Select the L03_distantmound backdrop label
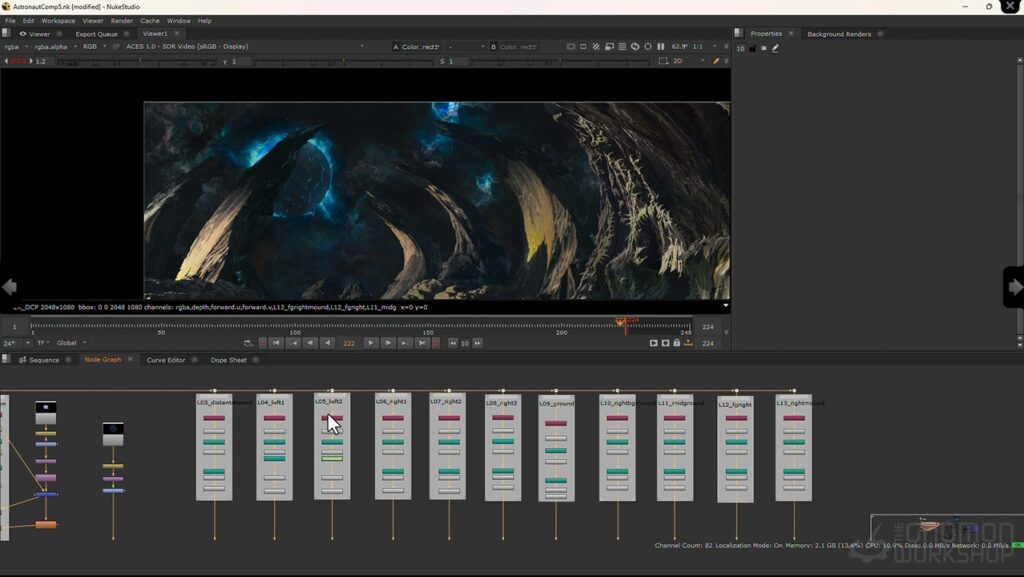1024x577 pixels. 223,402
